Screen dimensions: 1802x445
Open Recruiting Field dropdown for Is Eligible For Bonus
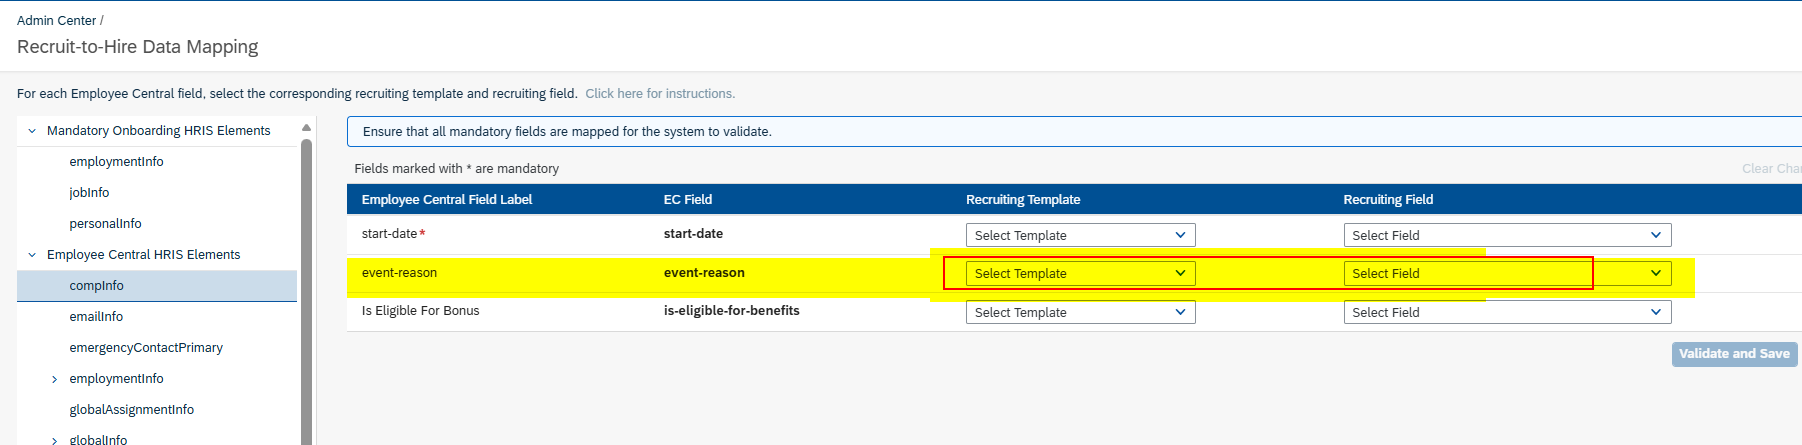click(x=1506, y=312)
